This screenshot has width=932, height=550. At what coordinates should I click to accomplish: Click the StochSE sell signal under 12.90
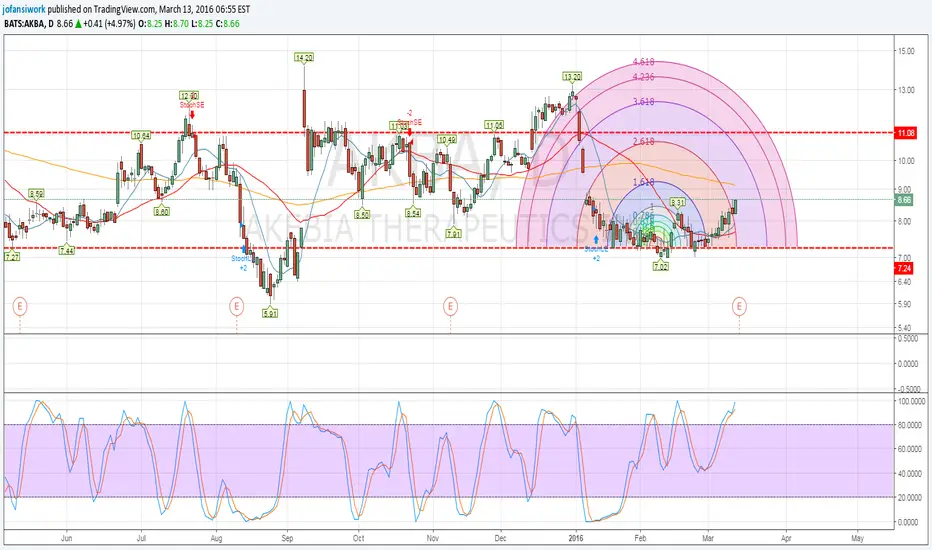click(192, 105)
